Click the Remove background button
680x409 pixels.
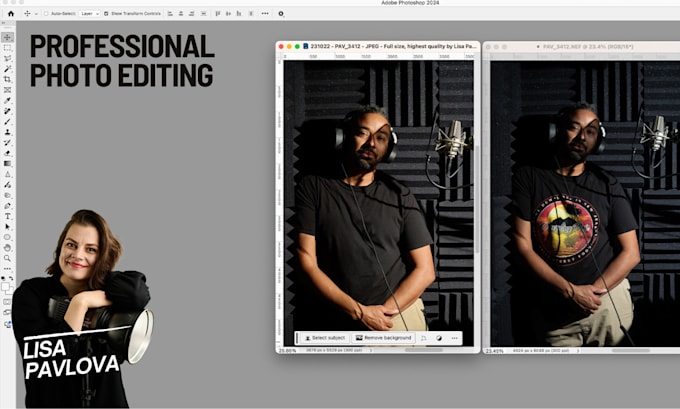coord(383,338)
